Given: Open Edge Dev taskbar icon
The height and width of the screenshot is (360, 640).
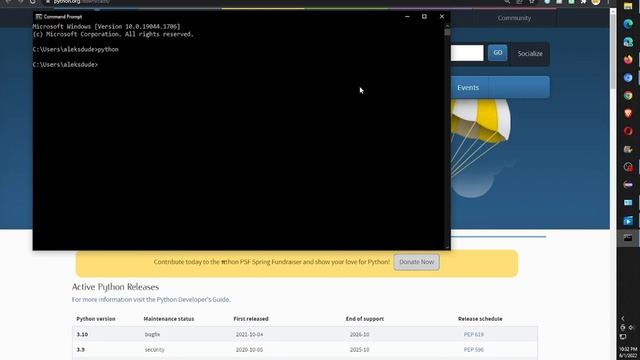Looking at the screenshot, I should coord(628,42).
